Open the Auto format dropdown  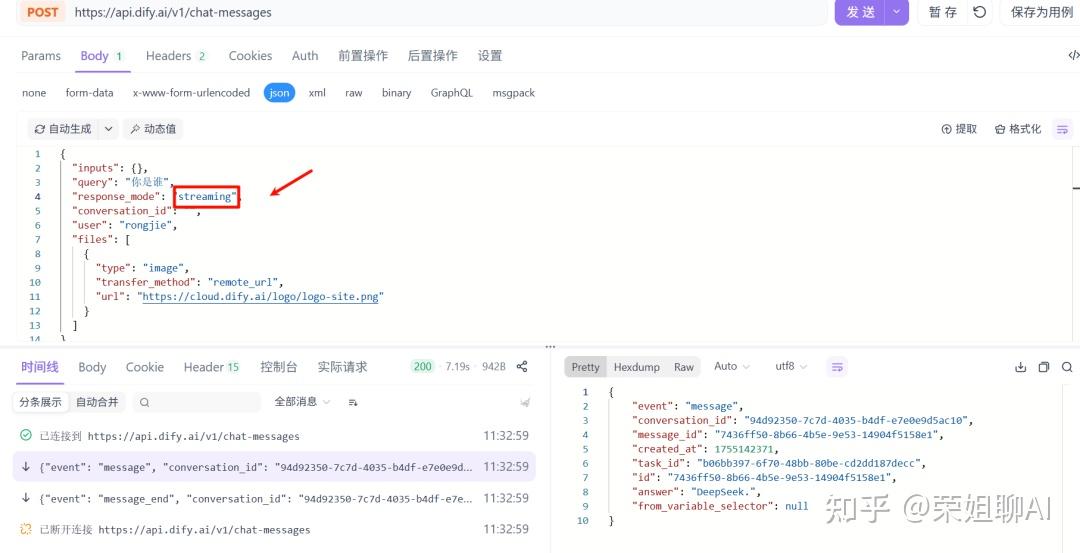tap(731, 366)
